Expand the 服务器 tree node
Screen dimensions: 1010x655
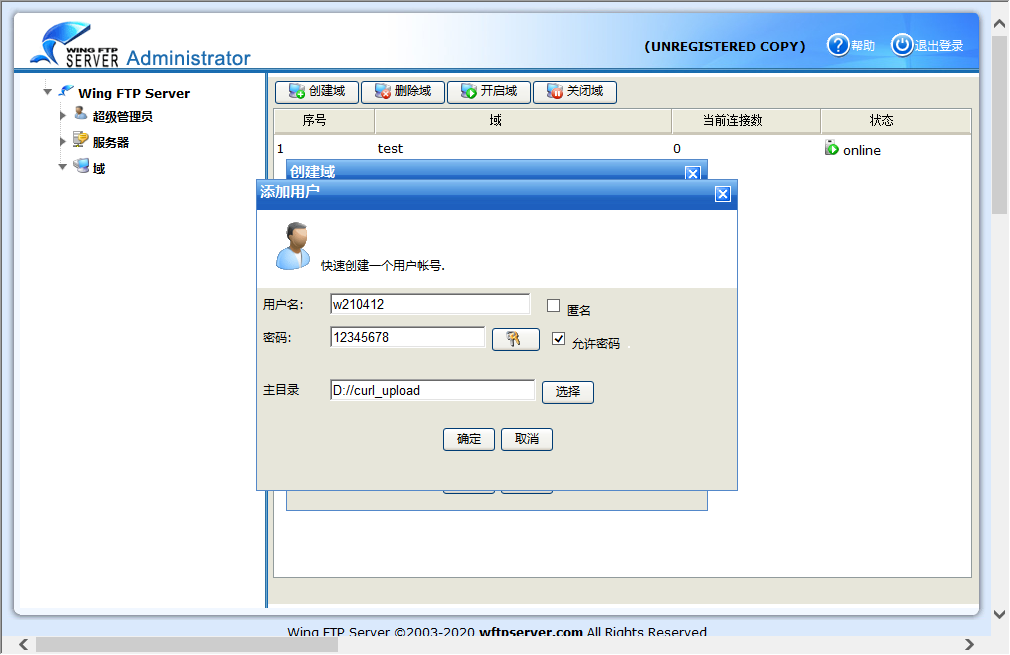click(63, 139)
